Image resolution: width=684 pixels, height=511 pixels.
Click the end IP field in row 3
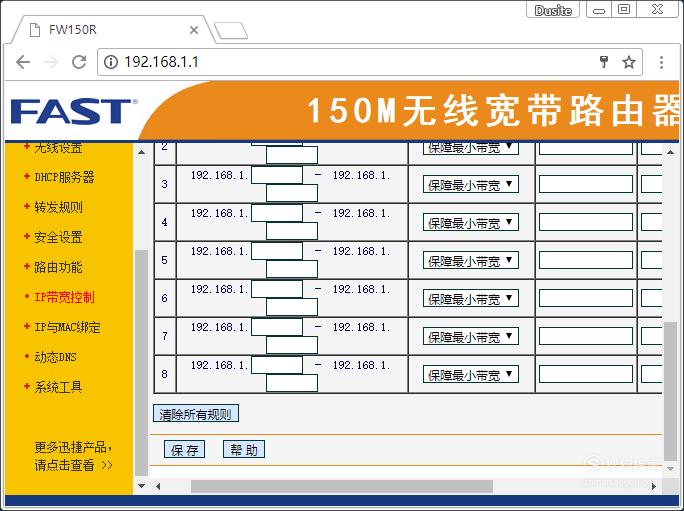(292, 193)
